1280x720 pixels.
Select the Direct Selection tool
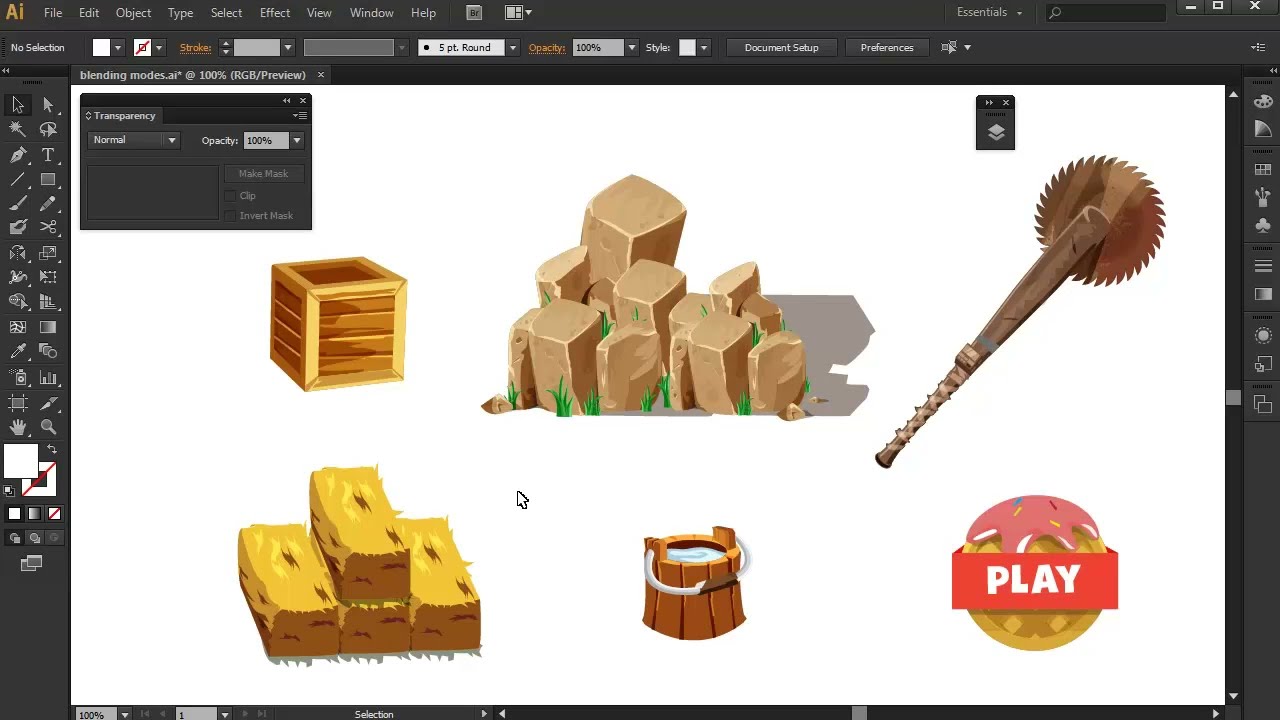pos(48,105)
